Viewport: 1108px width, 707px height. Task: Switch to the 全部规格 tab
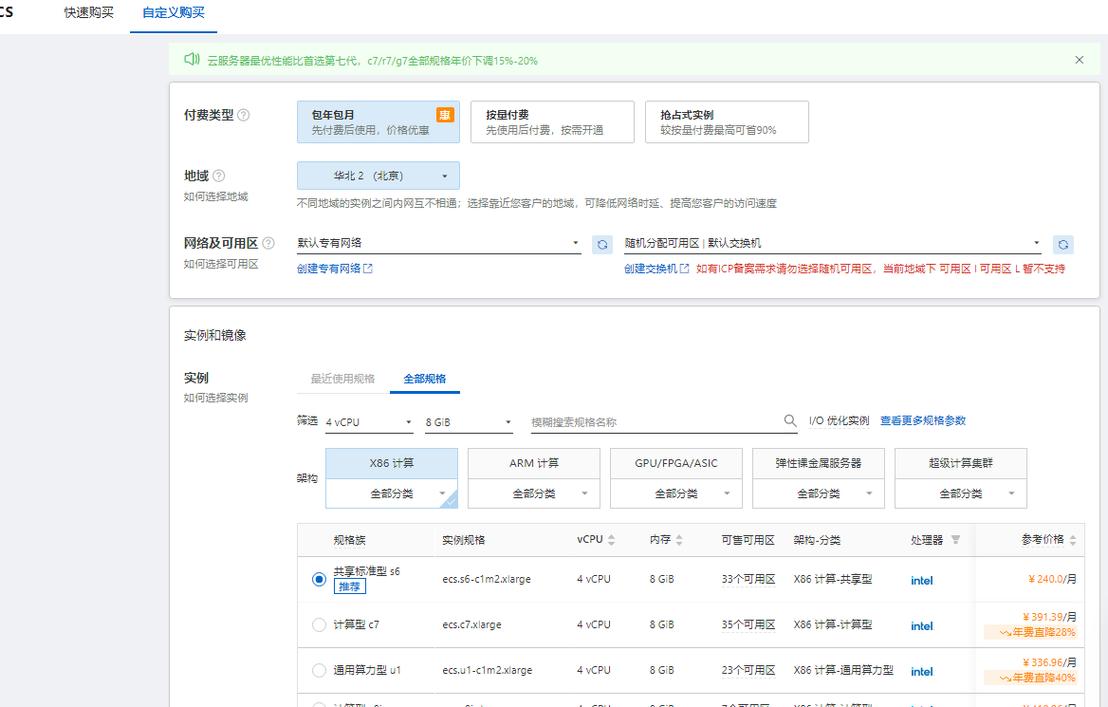click(425, 379)
